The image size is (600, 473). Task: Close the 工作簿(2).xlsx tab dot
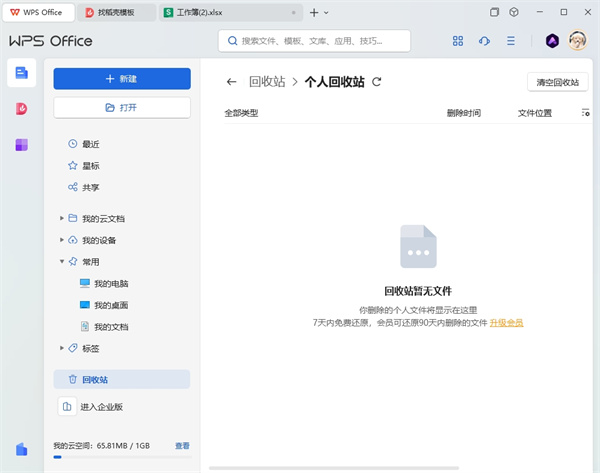(x=293, y=13)
